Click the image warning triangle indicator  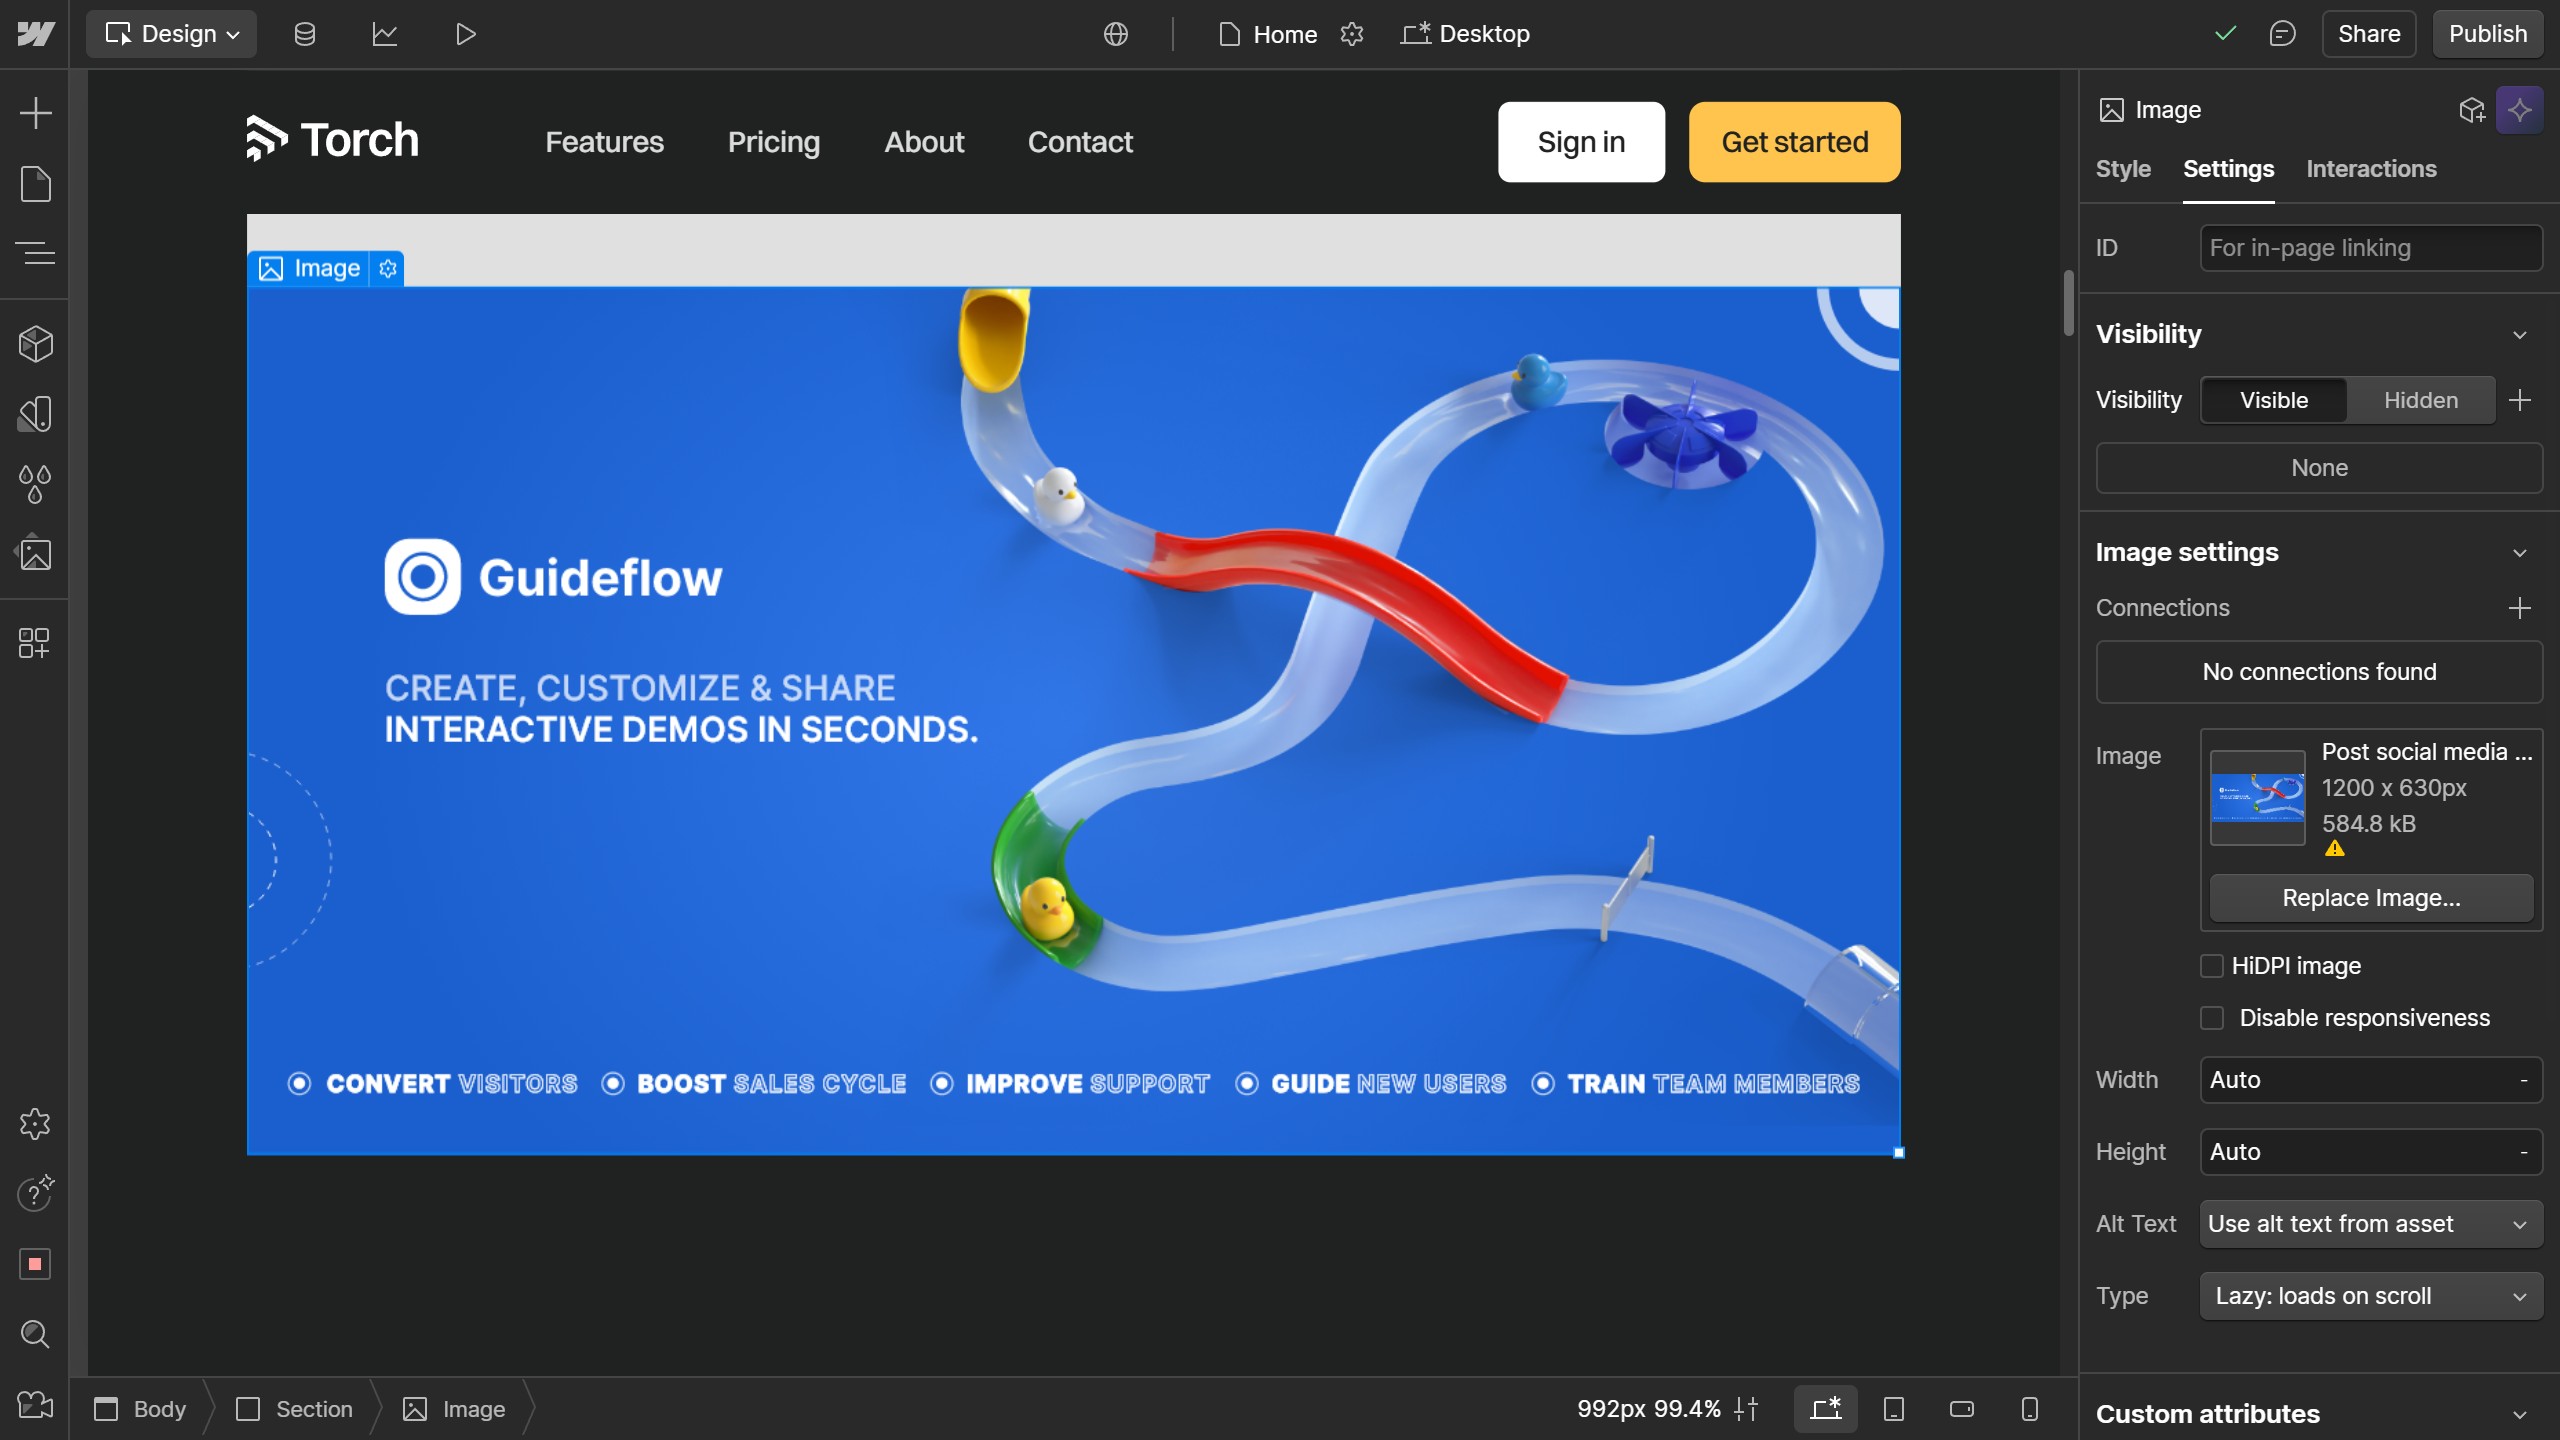[2334, 849]
